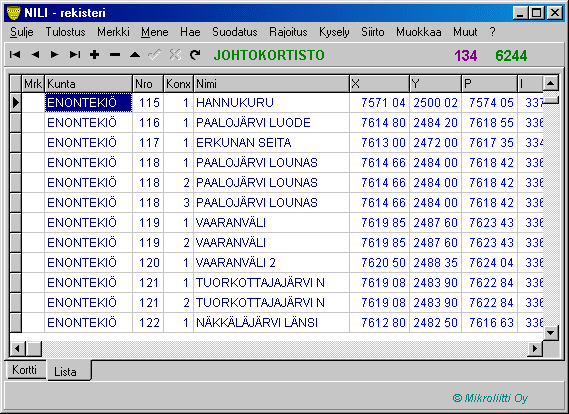Screen dimensions: 569x414
Task: Jump to last record navigator icon
Action: (x=75, y=55)
